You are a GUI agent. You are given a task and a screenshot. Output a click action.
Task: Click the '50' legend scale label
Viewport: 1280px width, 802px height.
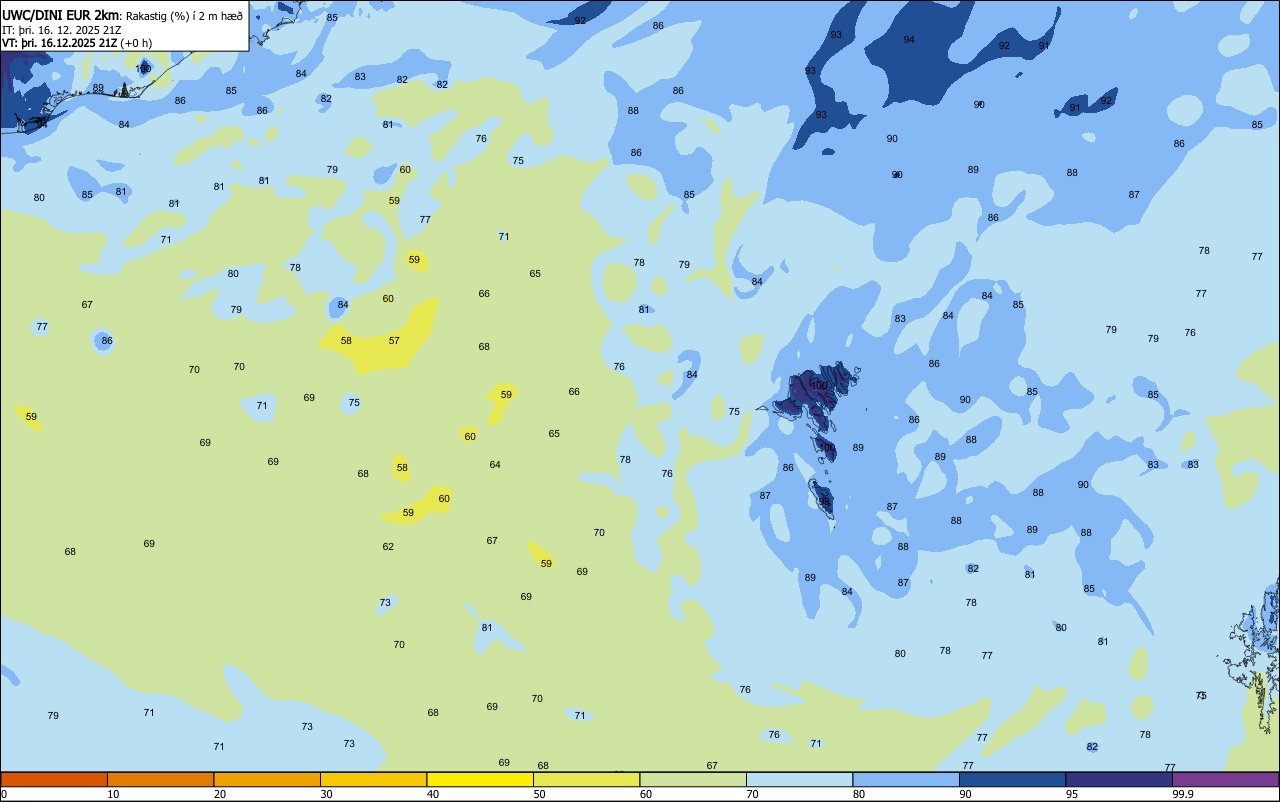pos(540,794)
